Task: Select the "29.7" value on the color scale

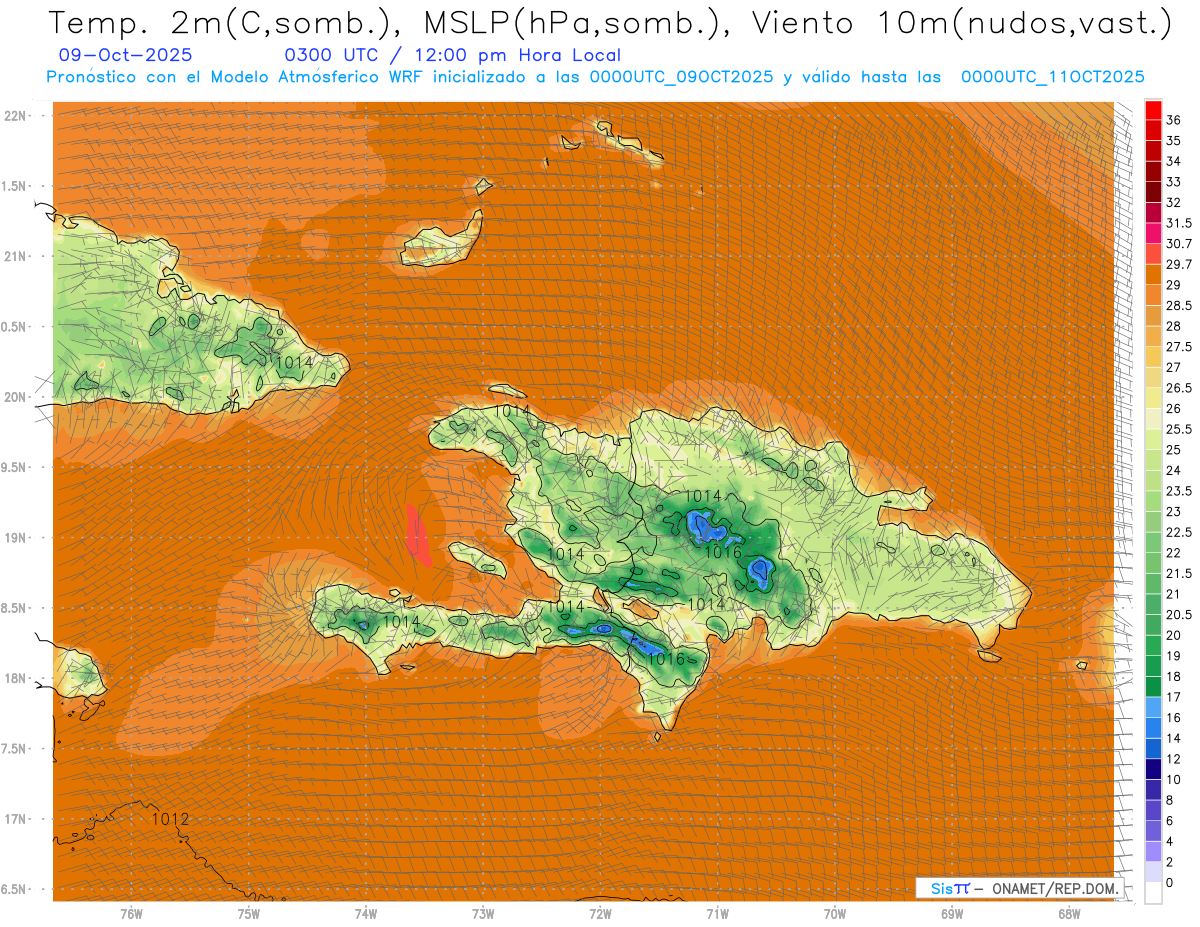Action: coord(1178,264)
